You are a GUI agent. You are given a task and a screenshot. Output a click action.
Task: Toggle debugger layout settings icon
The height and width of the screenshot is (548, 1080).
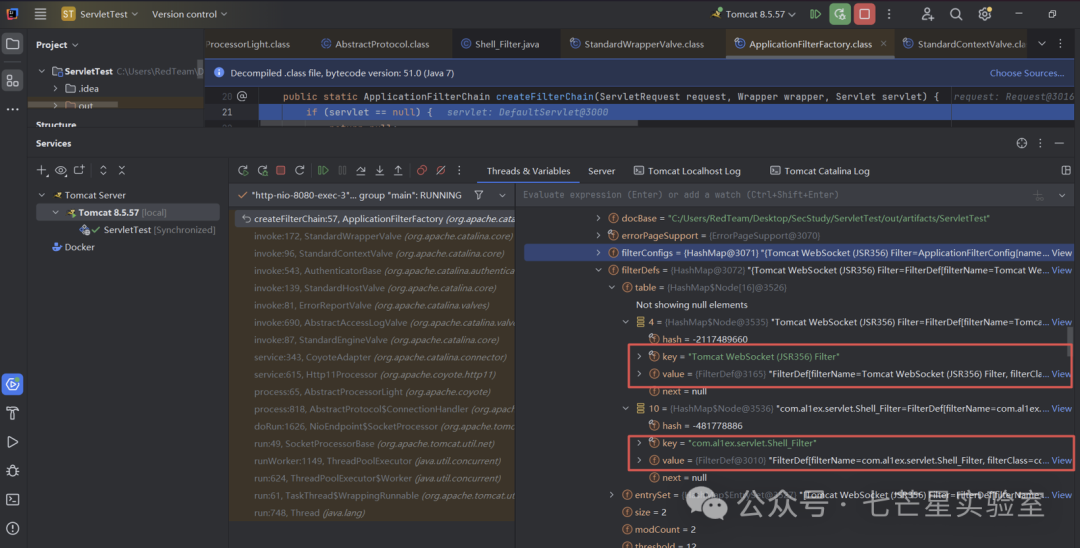1066,170
